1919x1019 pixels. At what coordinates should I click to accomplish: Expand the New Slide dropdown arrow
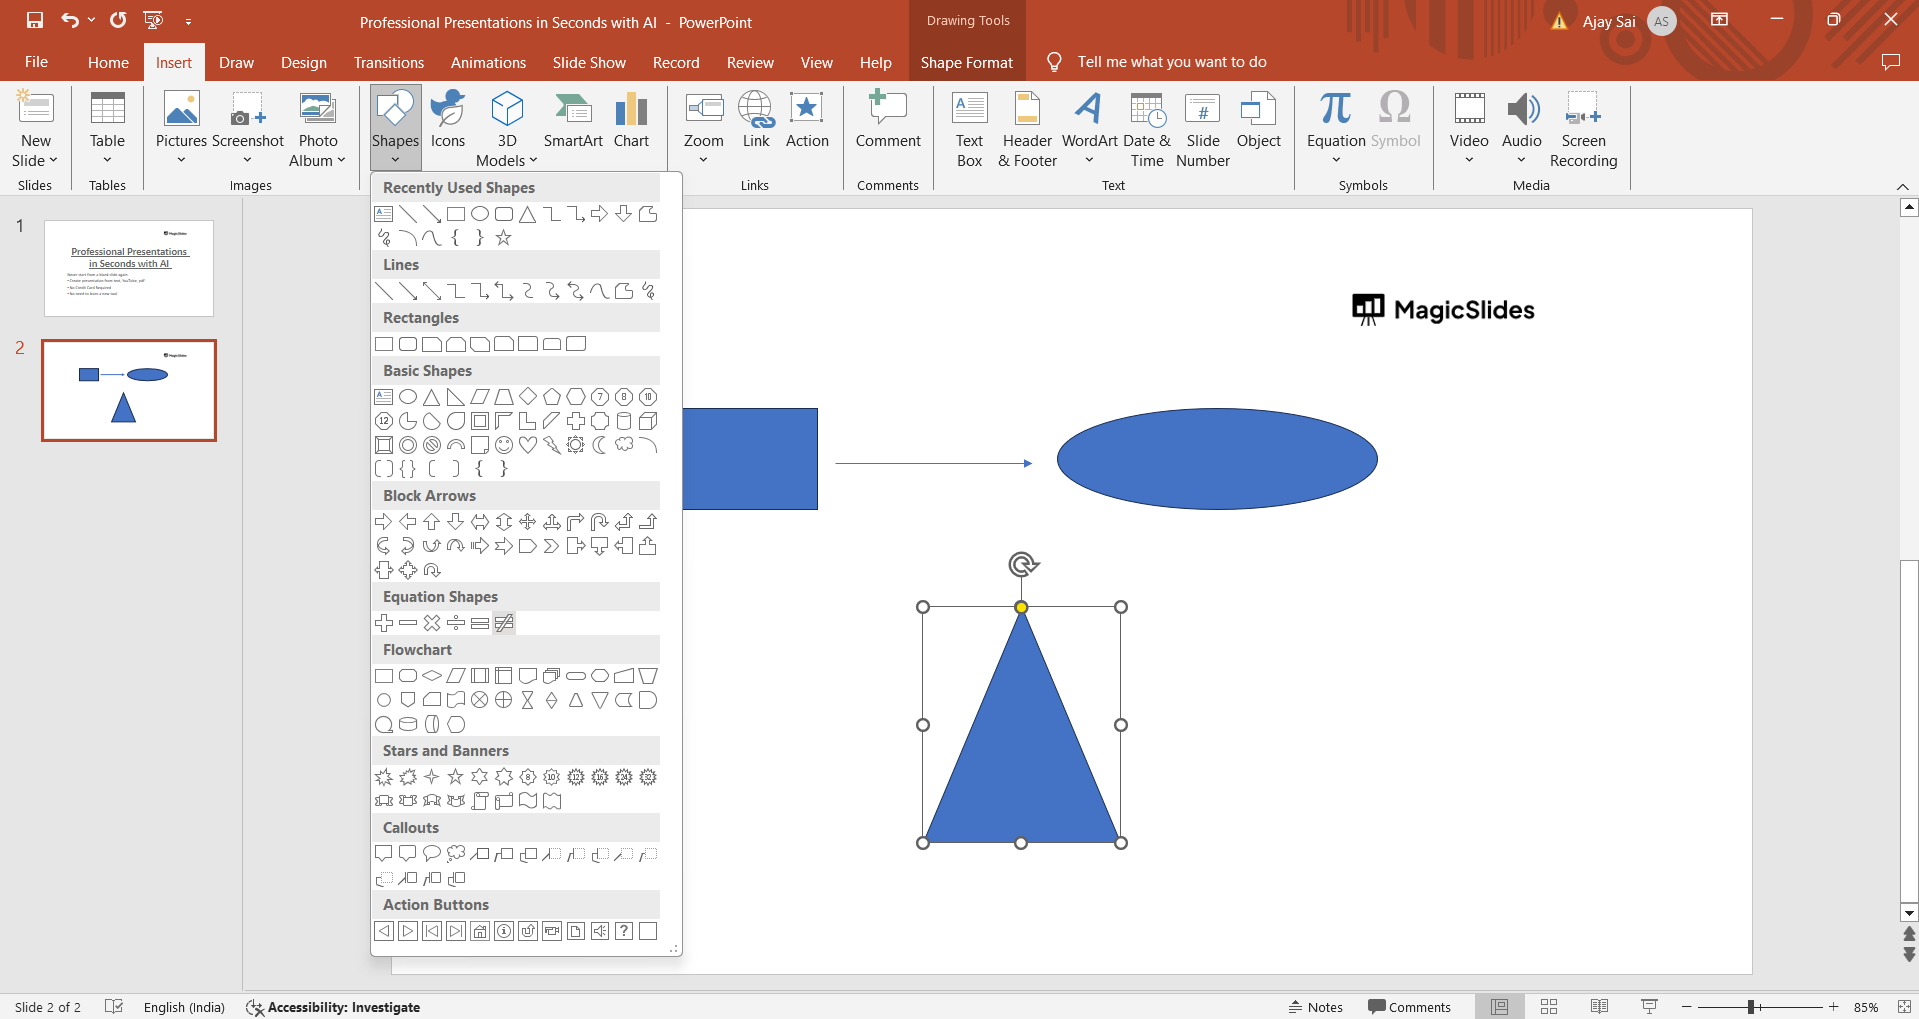53,161
